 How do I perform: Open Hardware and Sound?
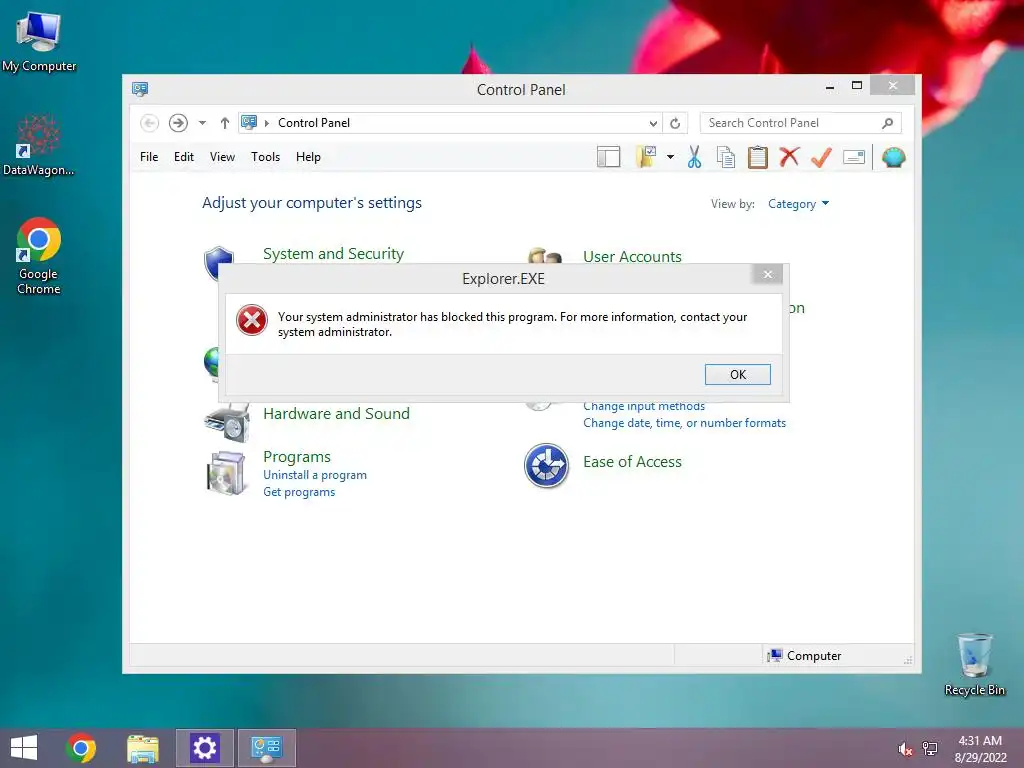[336, 413]
